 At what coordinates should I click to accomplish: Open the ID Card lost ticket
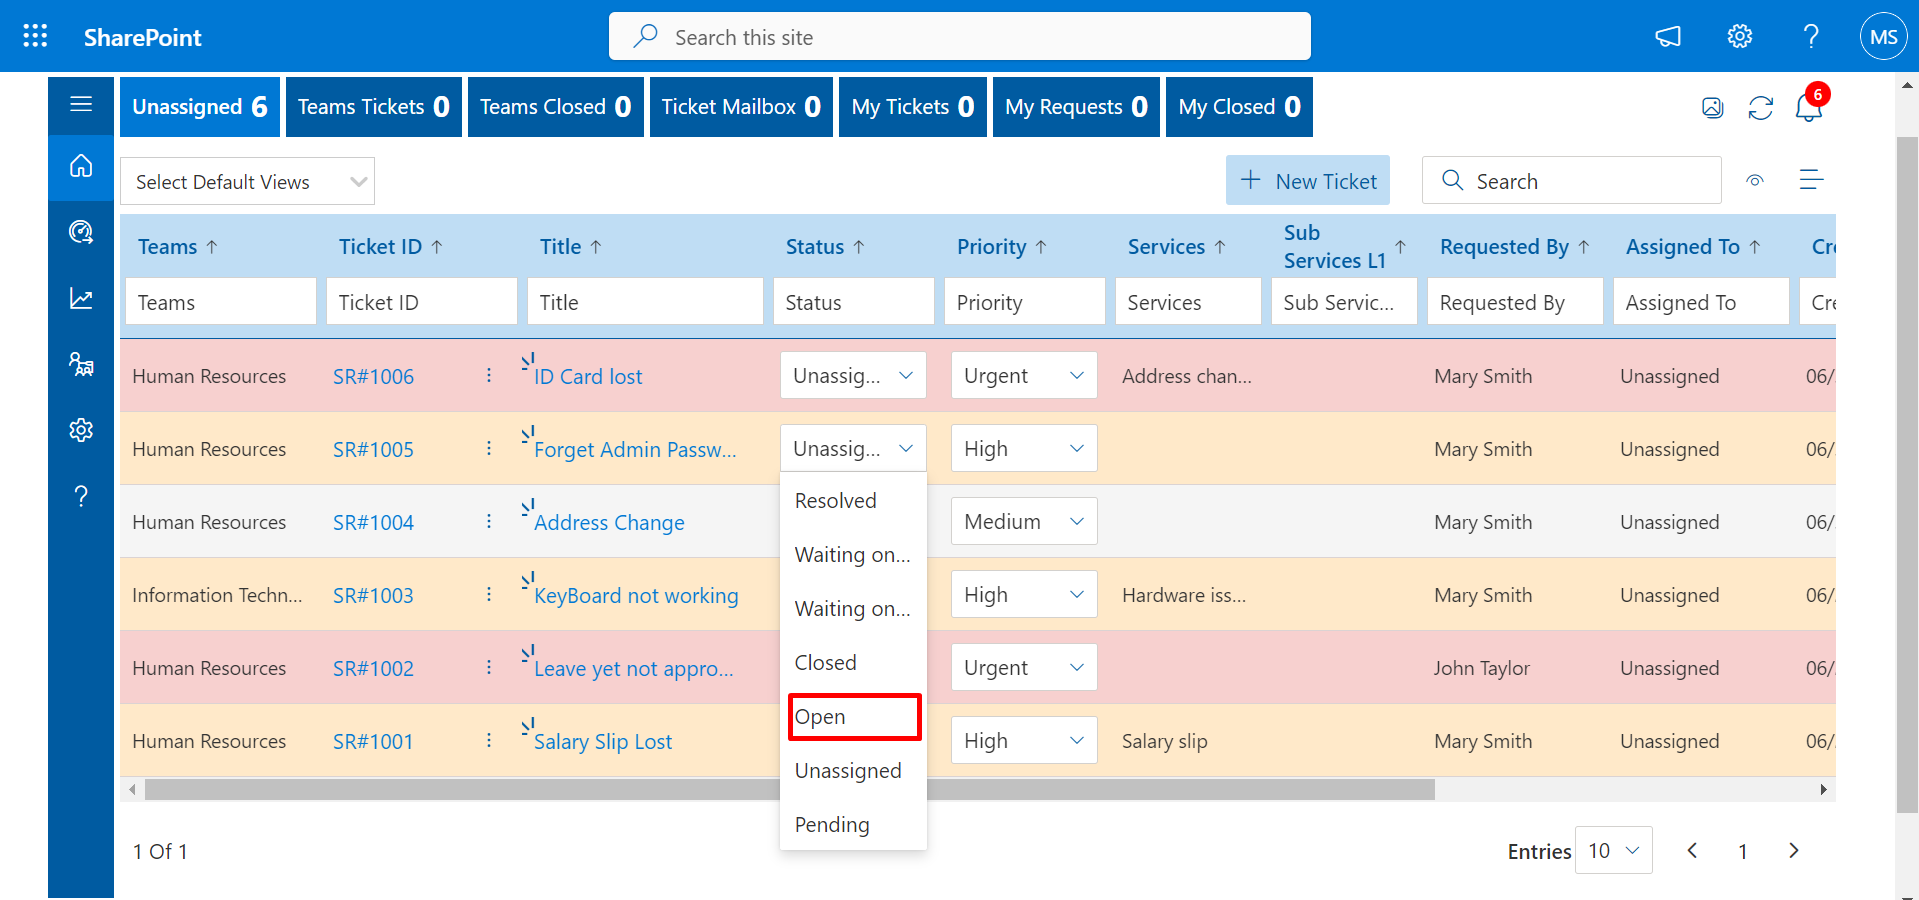(x=588, y=377)
